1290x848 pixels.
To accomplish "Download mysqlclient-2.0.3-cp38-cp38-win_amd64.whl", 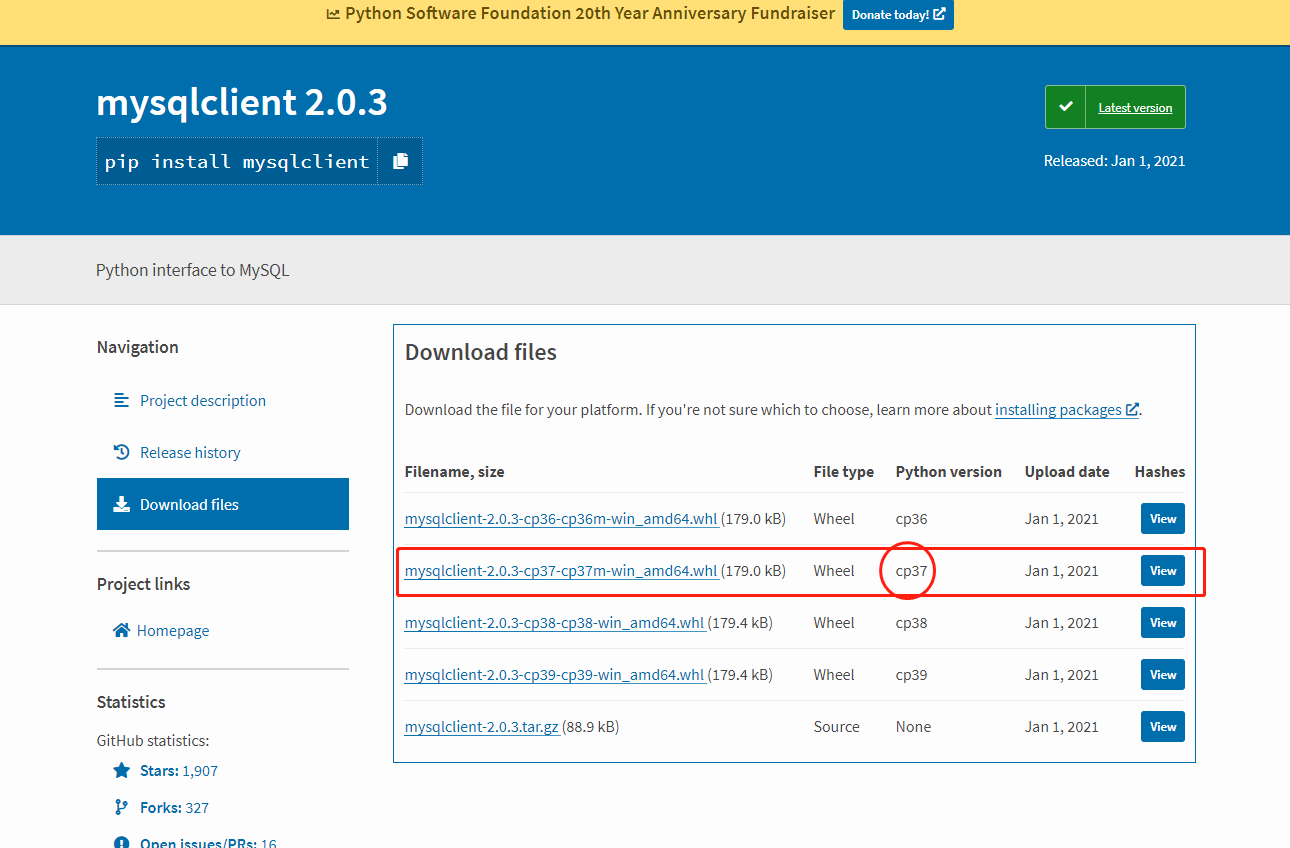I will point(554,622).
